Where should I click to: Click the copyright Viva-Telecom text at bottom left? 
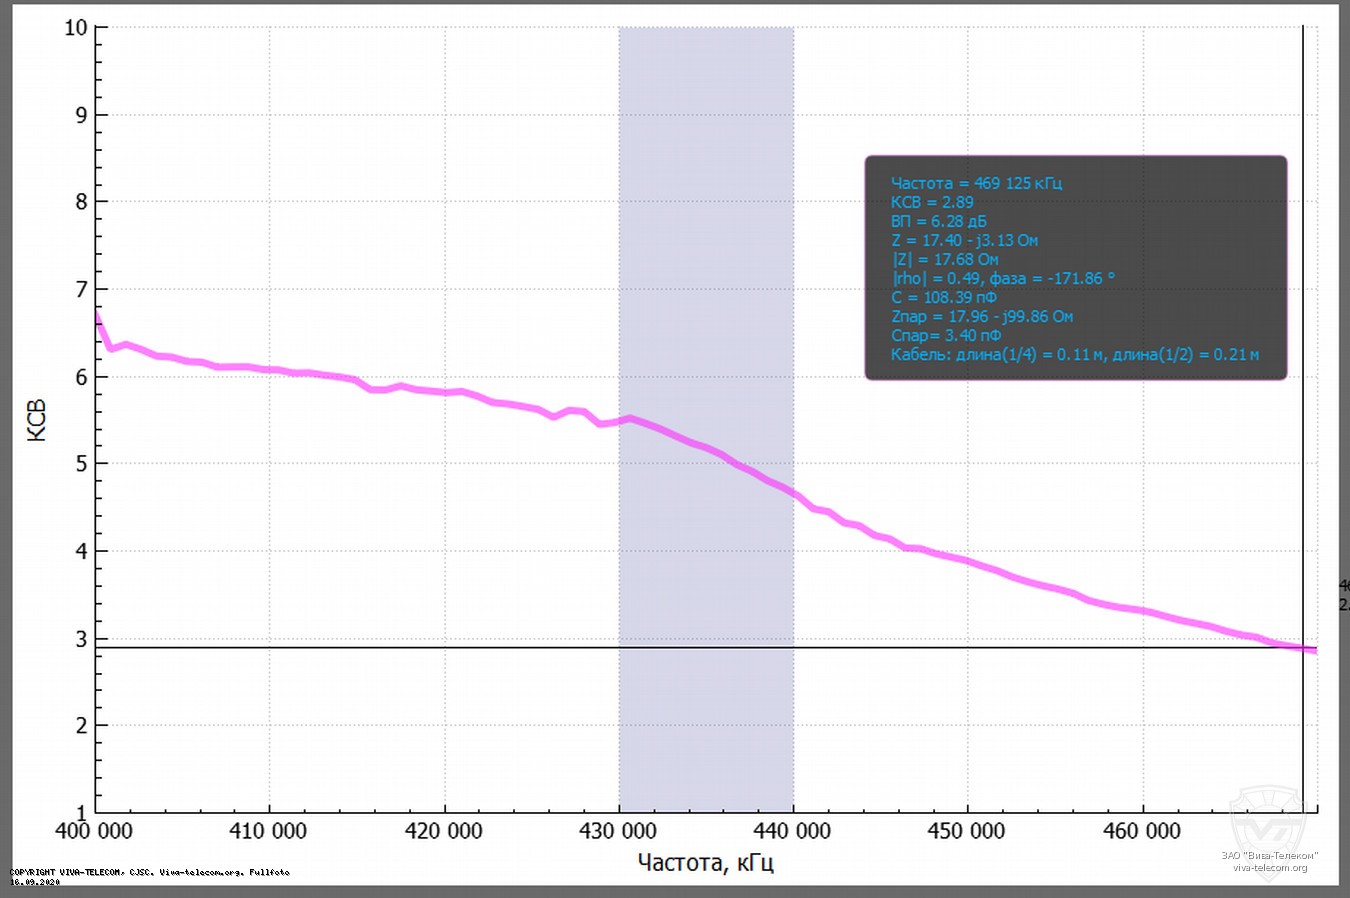150,872
